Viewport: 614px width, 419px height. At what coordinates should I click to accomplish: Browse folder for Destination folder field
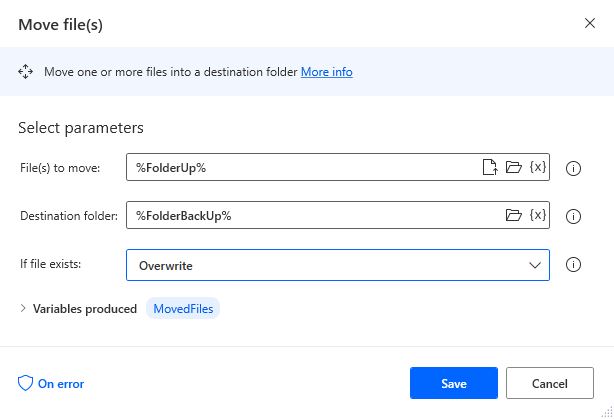click(x=513, y=215)
